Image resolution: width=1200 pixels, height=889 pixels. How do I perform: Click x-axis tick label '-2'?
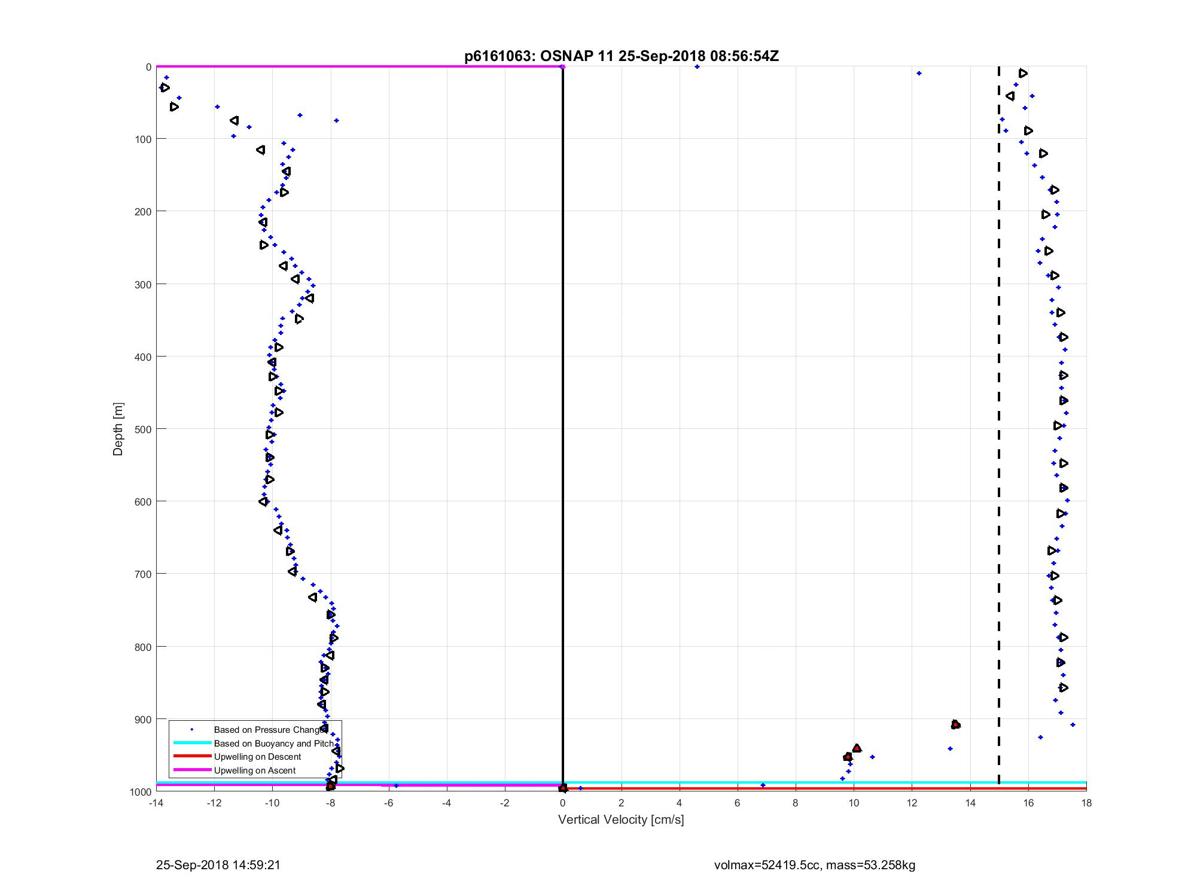click(x=504, y=802)
